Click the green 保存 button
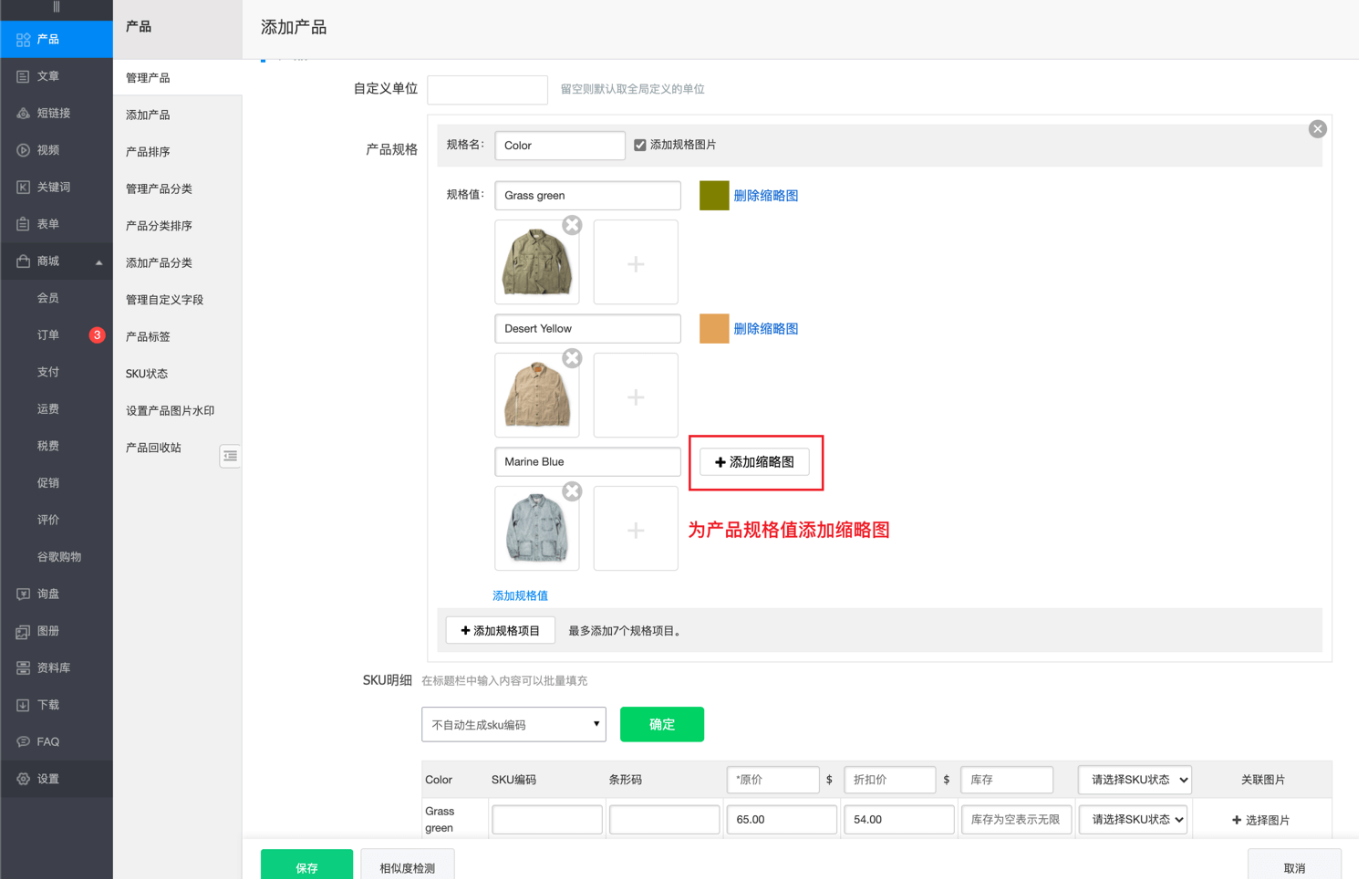 (x=306, y=867)
